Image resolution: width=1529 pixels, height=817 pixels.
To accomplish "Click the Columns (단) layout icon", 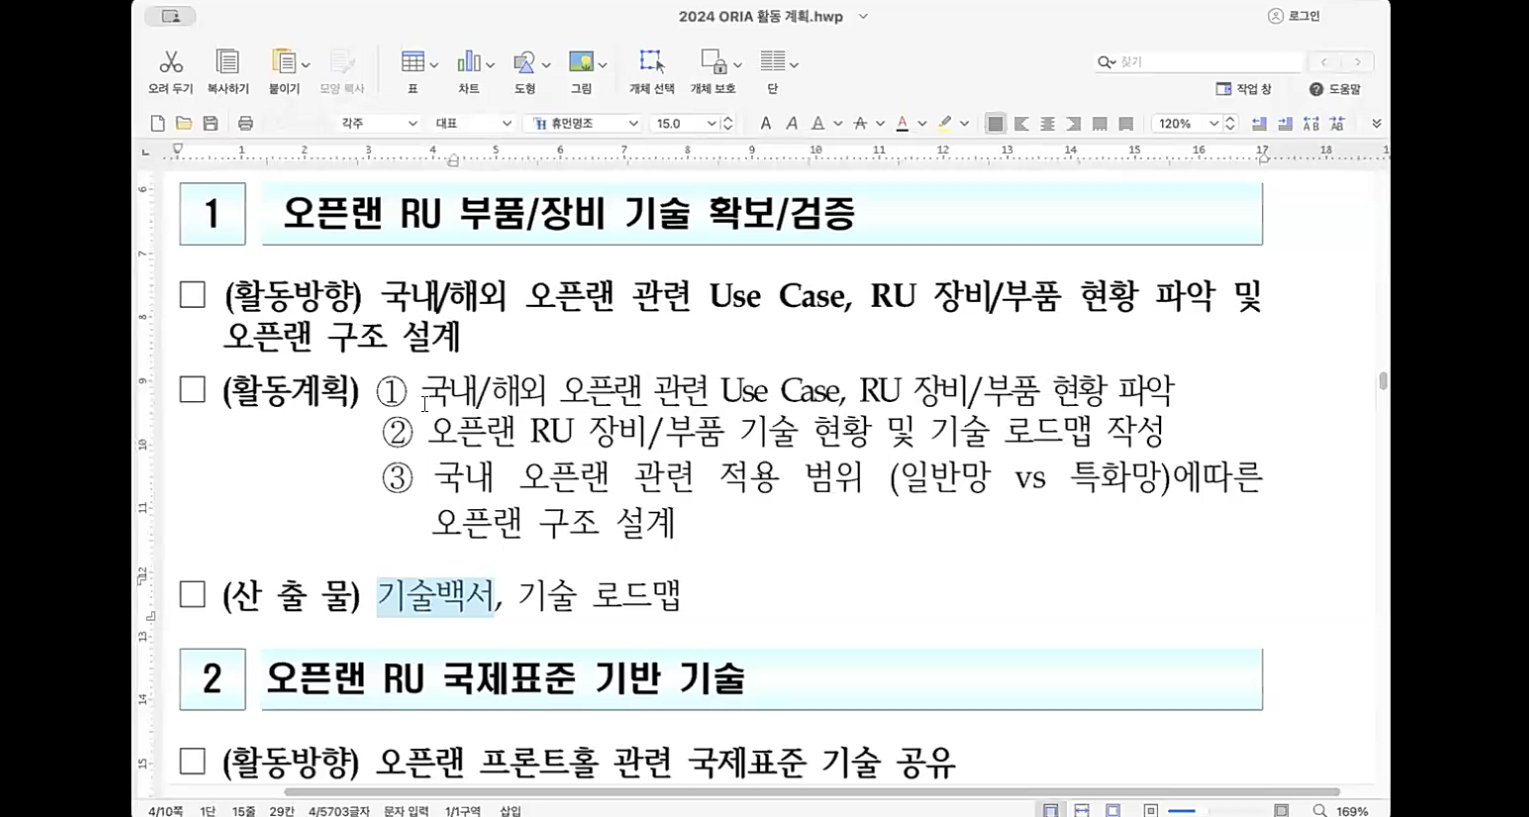I will (x=772, y=62).
